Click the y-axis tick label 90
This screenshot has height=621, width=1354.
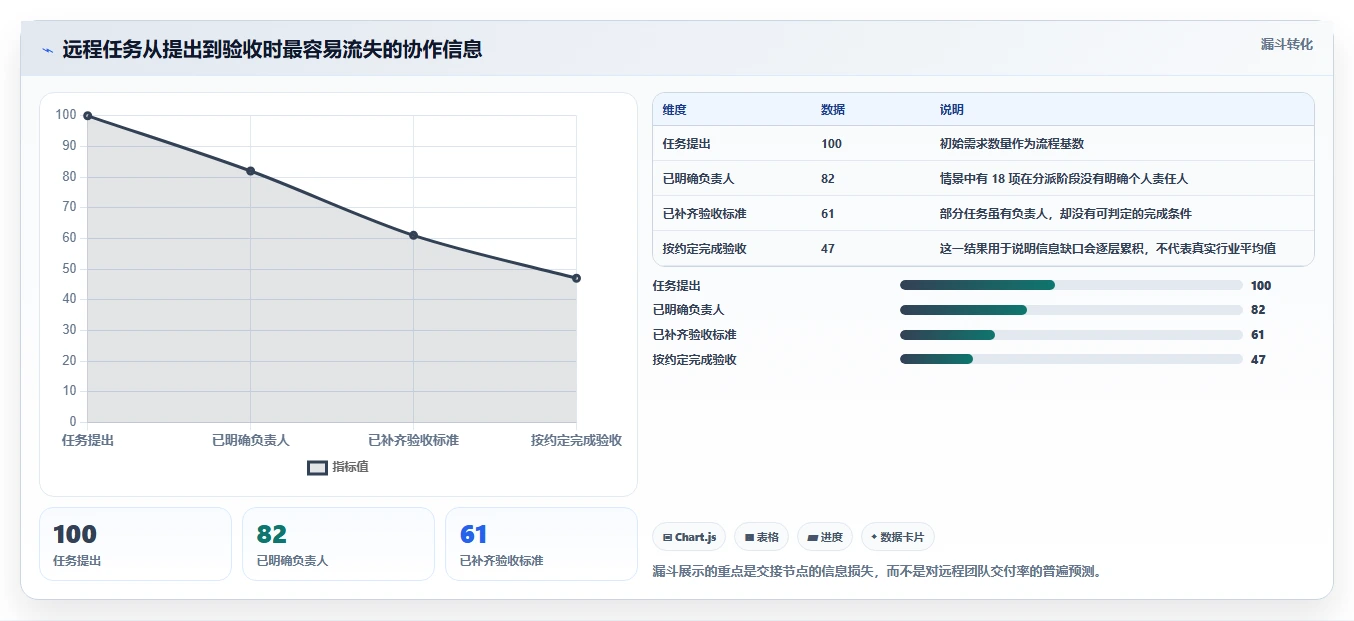click(x=69, y=146)
